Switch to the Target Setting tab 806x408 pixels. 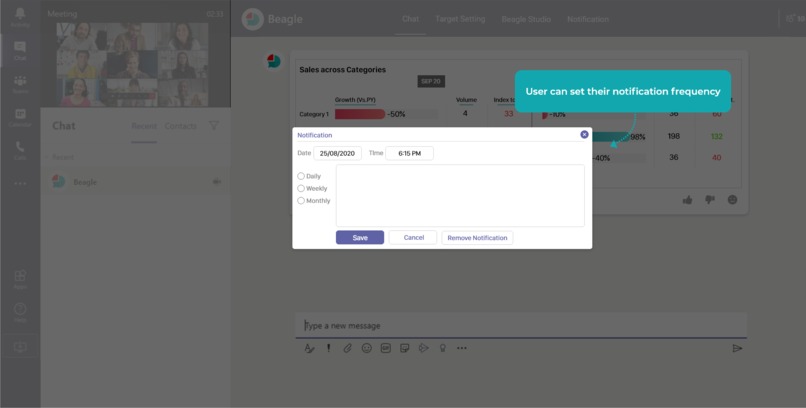pyautogui.click(x=460, y=19)
